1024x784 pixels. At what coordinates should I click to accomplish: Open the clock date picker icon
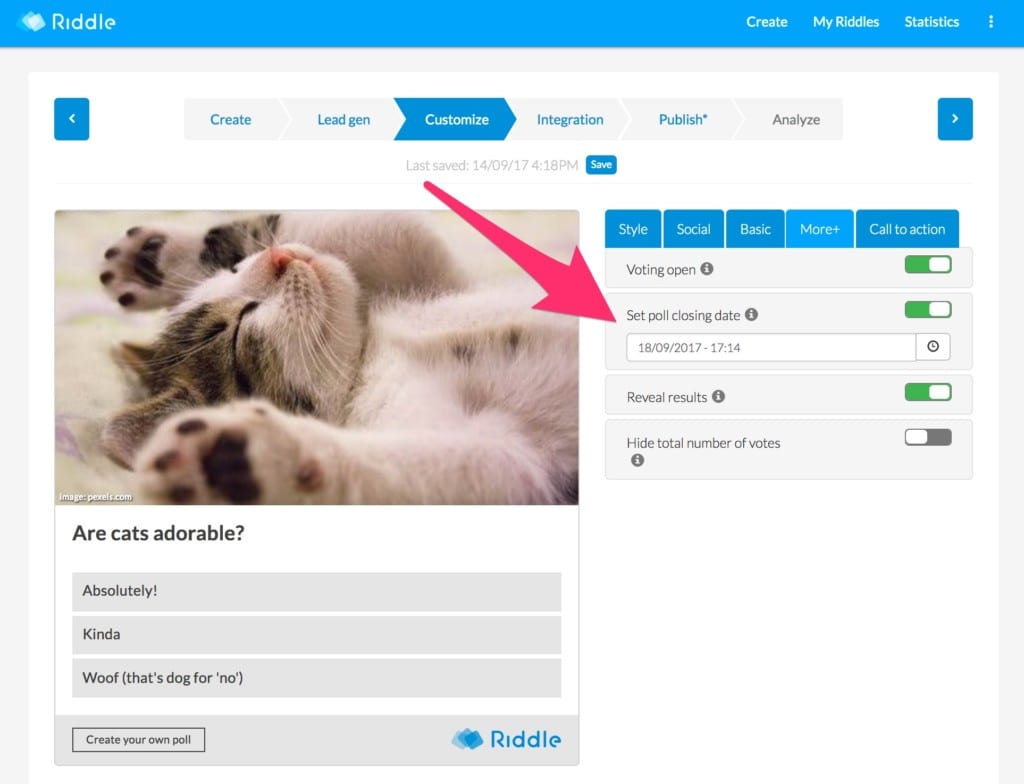pyautogui.click(x=933, y=346)
